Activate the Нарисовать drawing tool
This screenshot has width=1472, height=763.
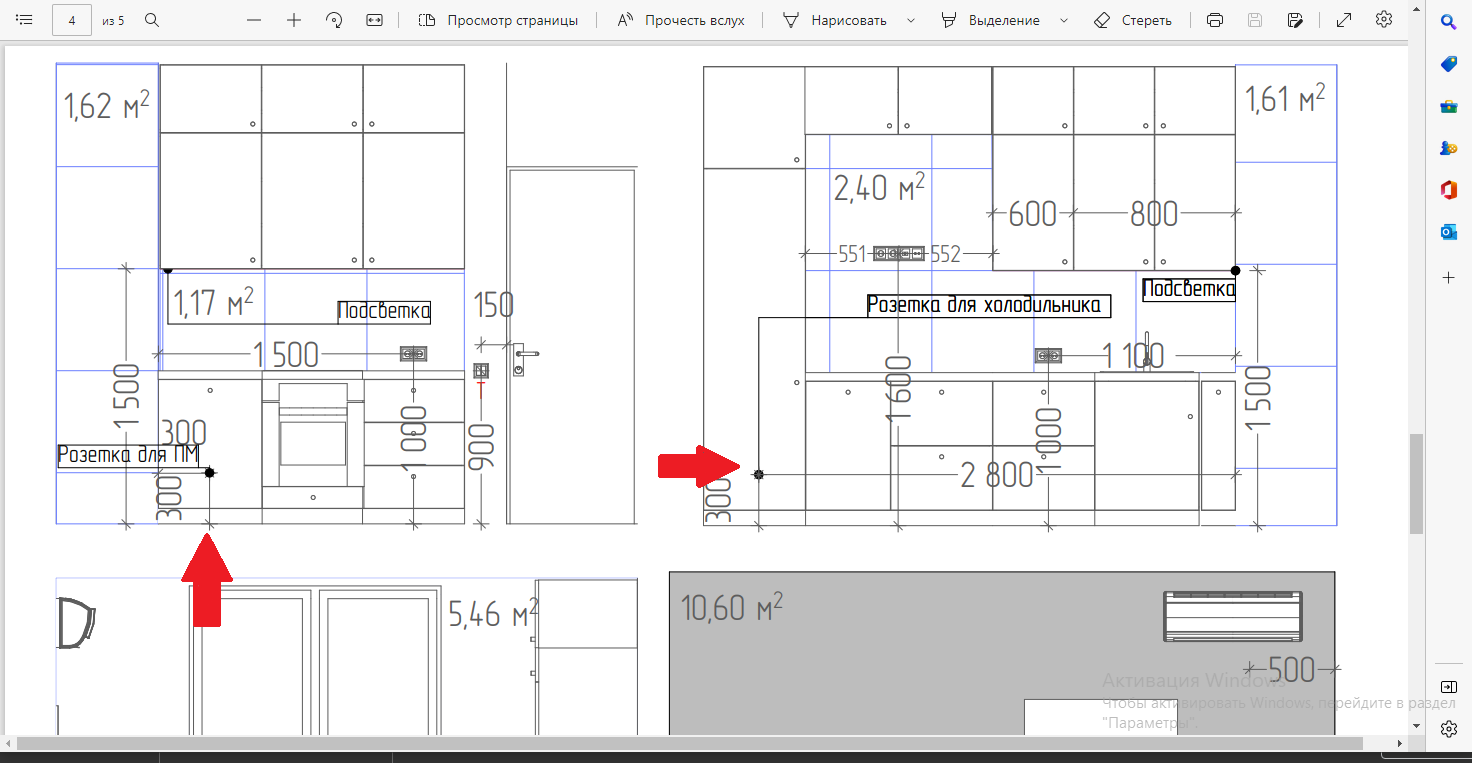[834, 20]
